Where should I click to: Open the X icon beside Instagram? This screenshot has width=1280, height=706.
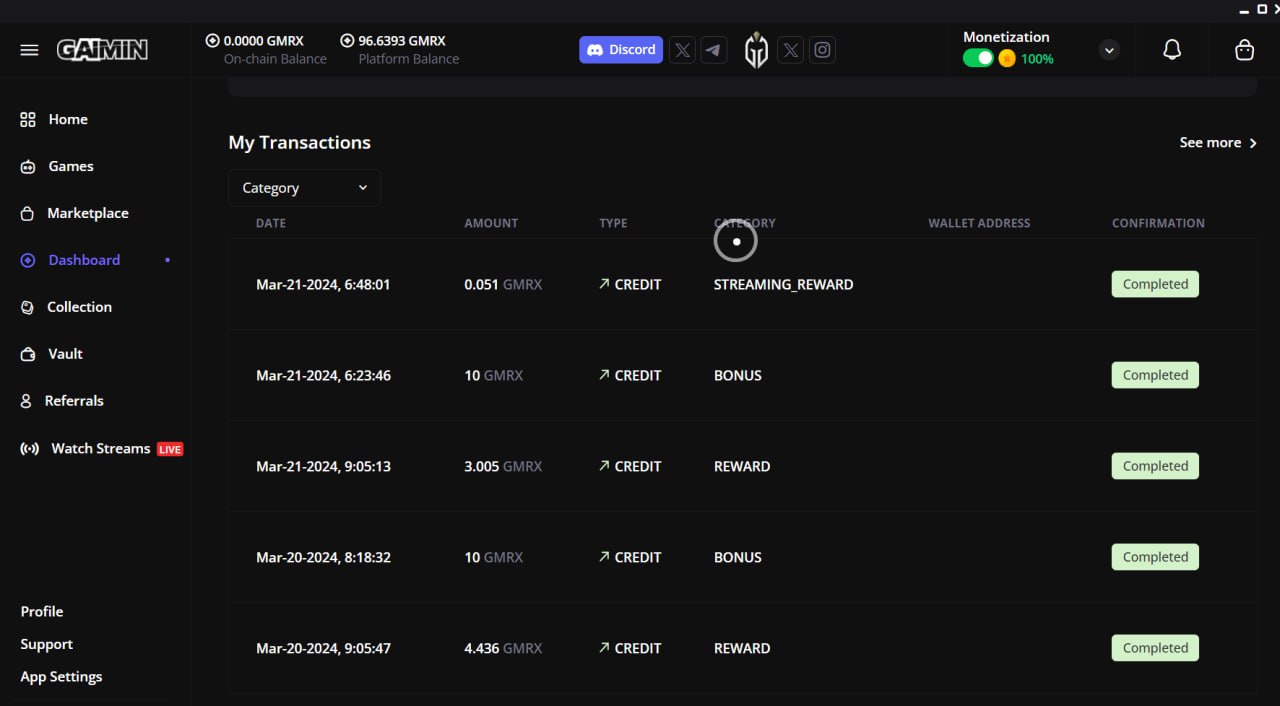pos(790,50)
